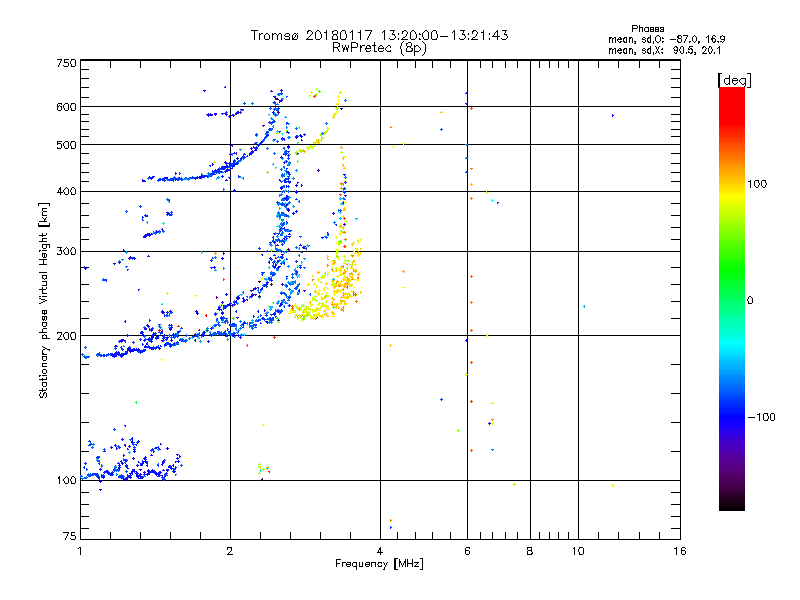800x600 pixels.
Task: Click the colorbar label '0'
Action: [750, 301]
